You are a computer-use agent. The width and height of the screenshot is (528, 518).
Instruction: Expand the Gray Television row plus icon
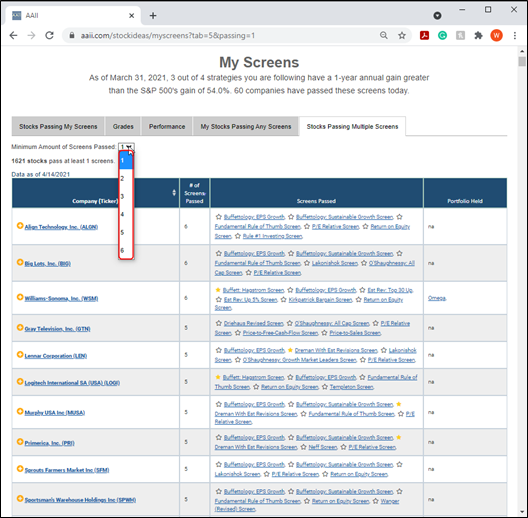pos(20,327)
